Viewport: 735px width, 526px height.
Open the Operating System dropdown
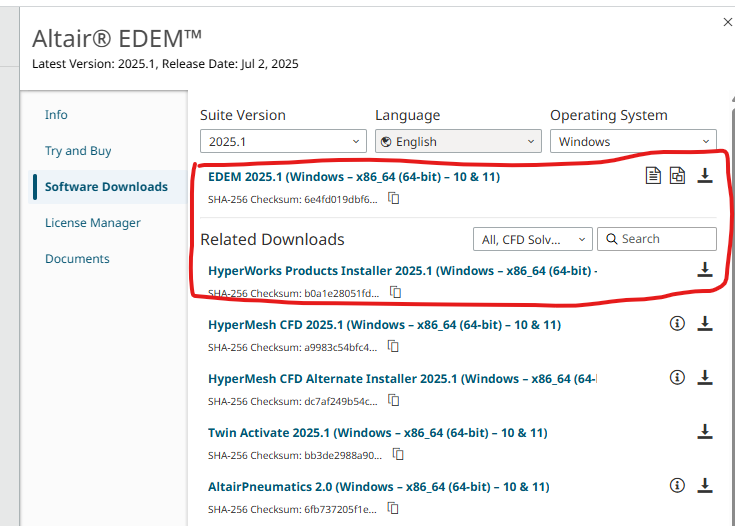633,141
